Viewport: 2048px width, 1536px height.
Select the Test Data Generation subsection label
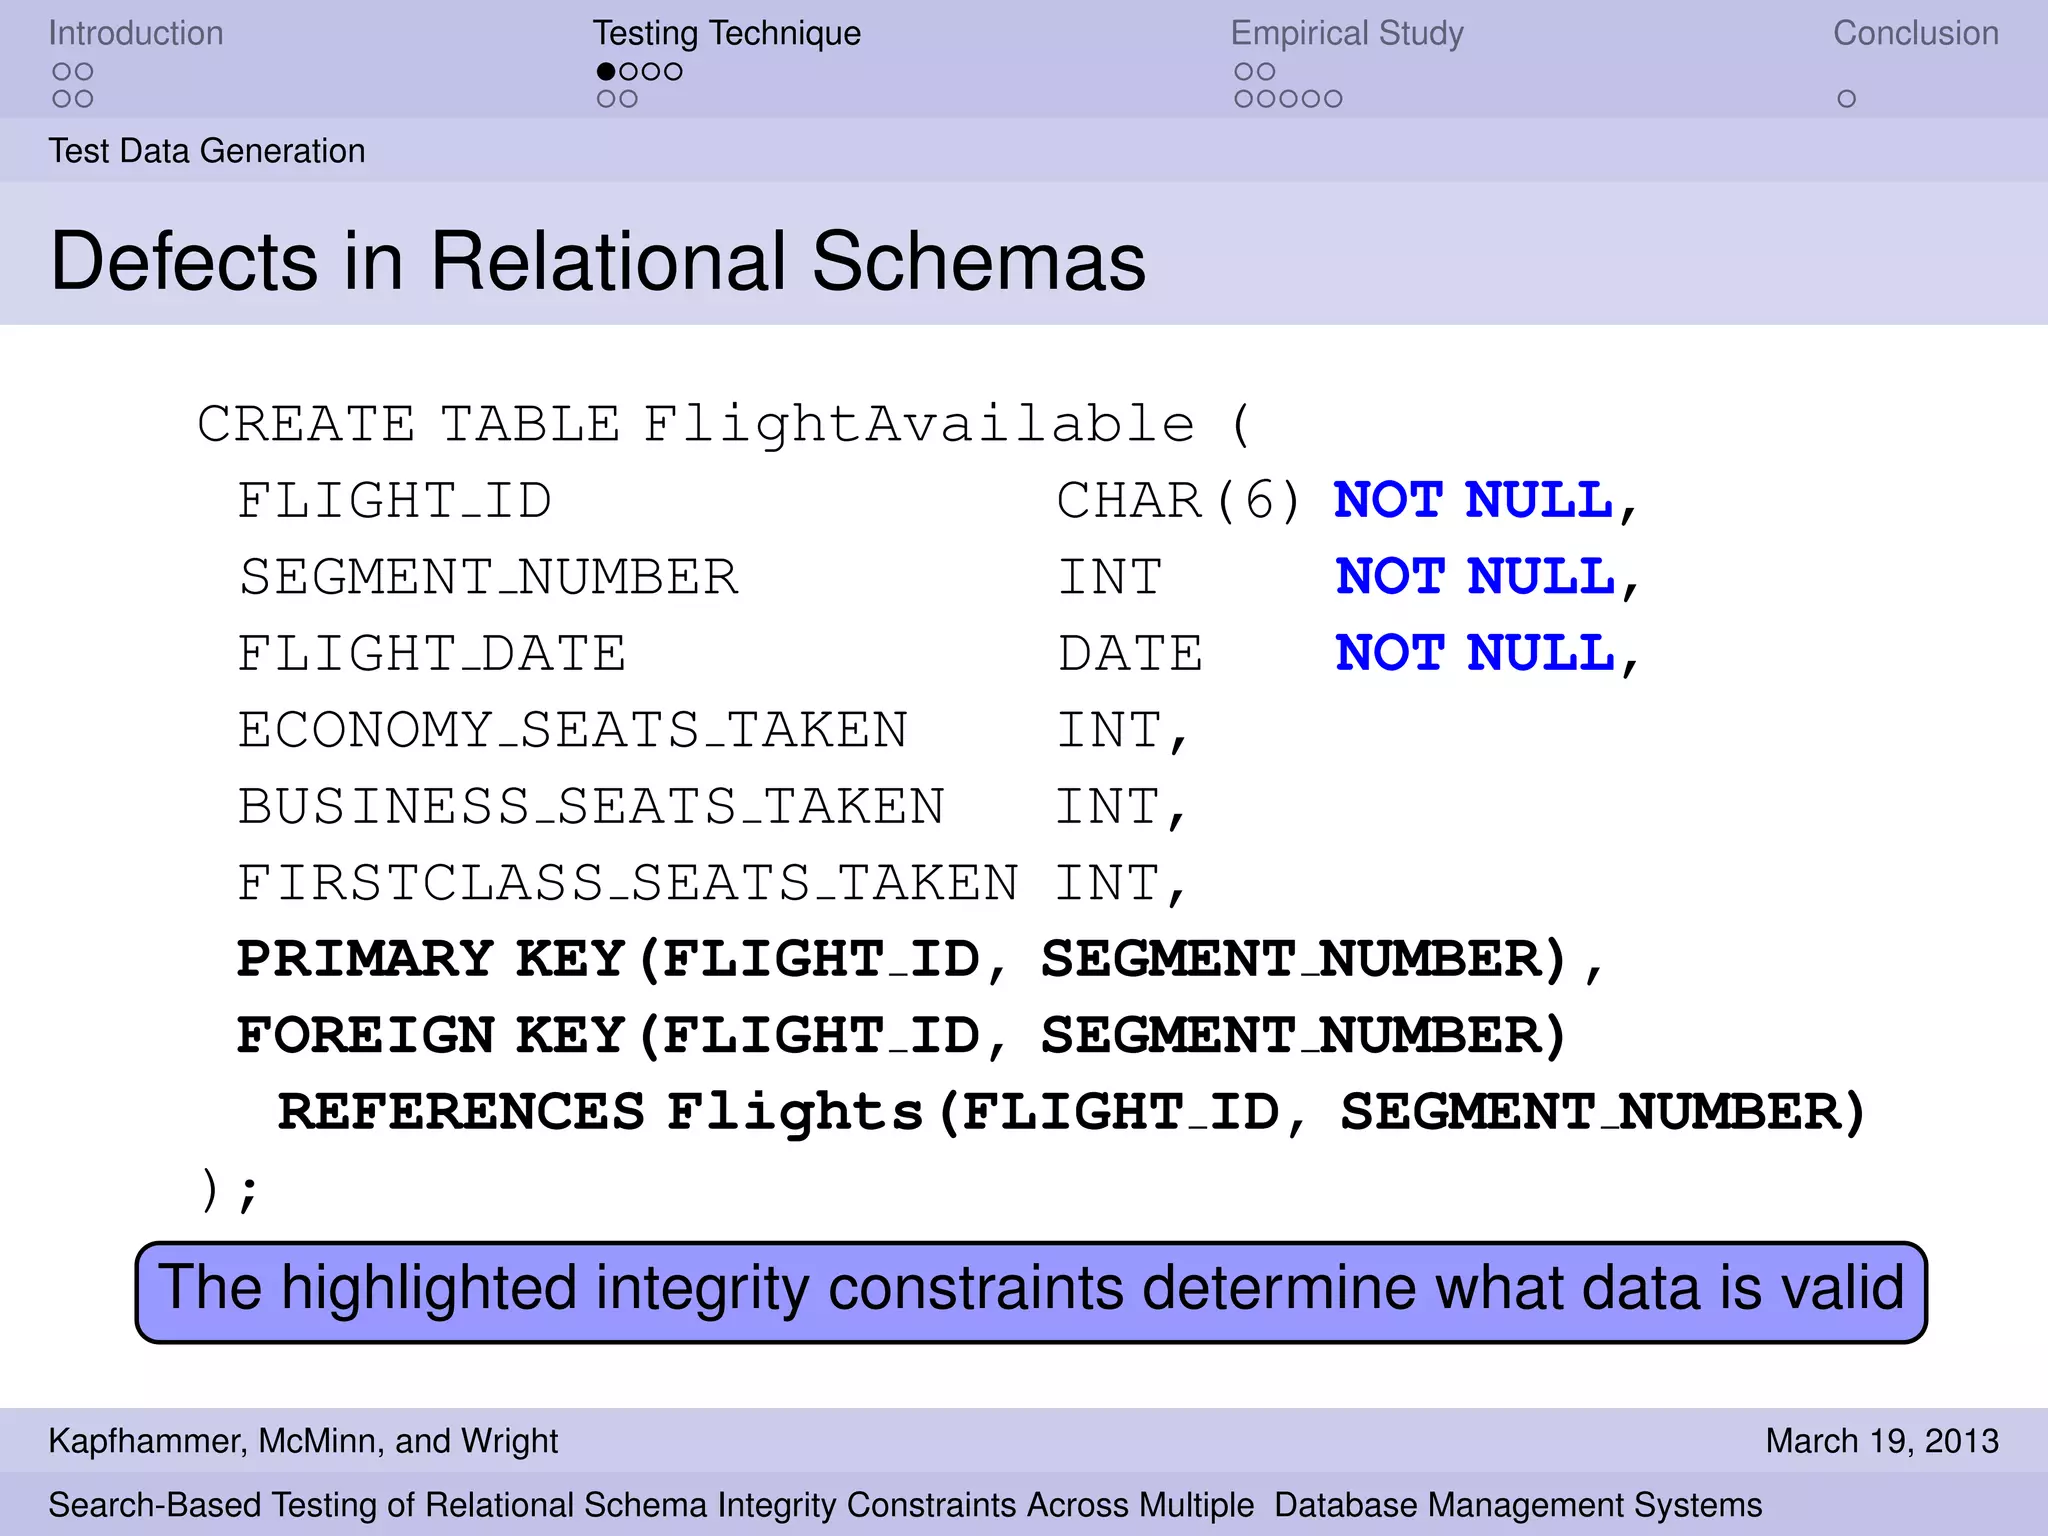tap(207, 151)
